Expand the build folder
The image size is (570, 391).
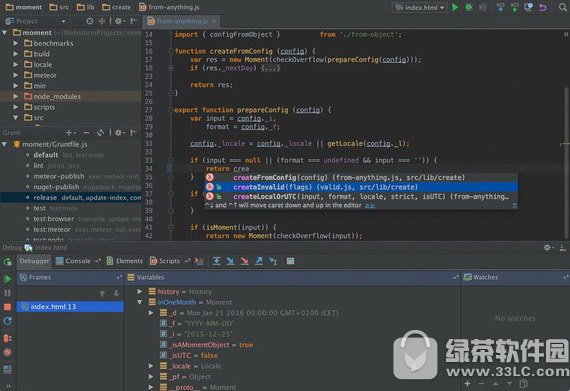pos(16,54)
